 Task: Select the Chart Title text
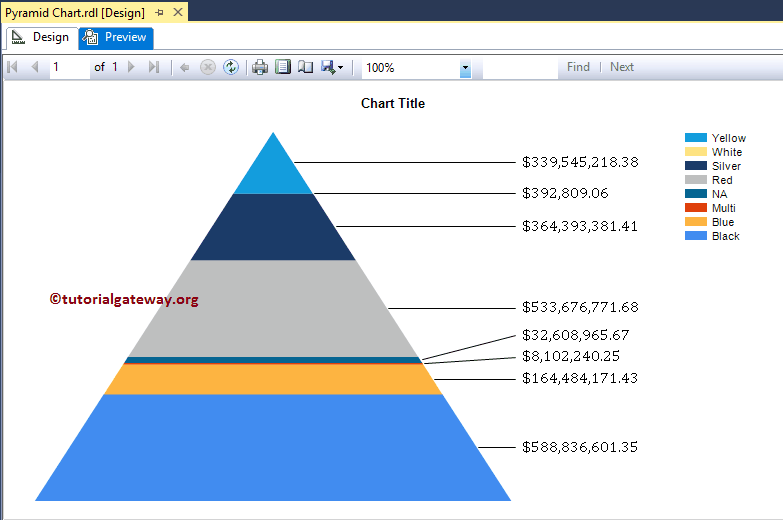(393, 103)
